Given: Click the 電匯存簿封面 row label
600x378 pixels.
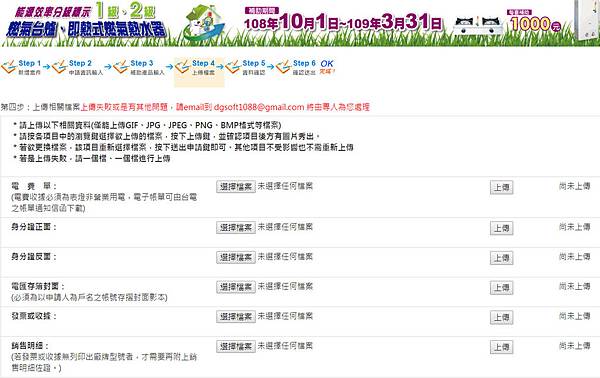Looking at the screenshot, I should (x=38, y=287).
